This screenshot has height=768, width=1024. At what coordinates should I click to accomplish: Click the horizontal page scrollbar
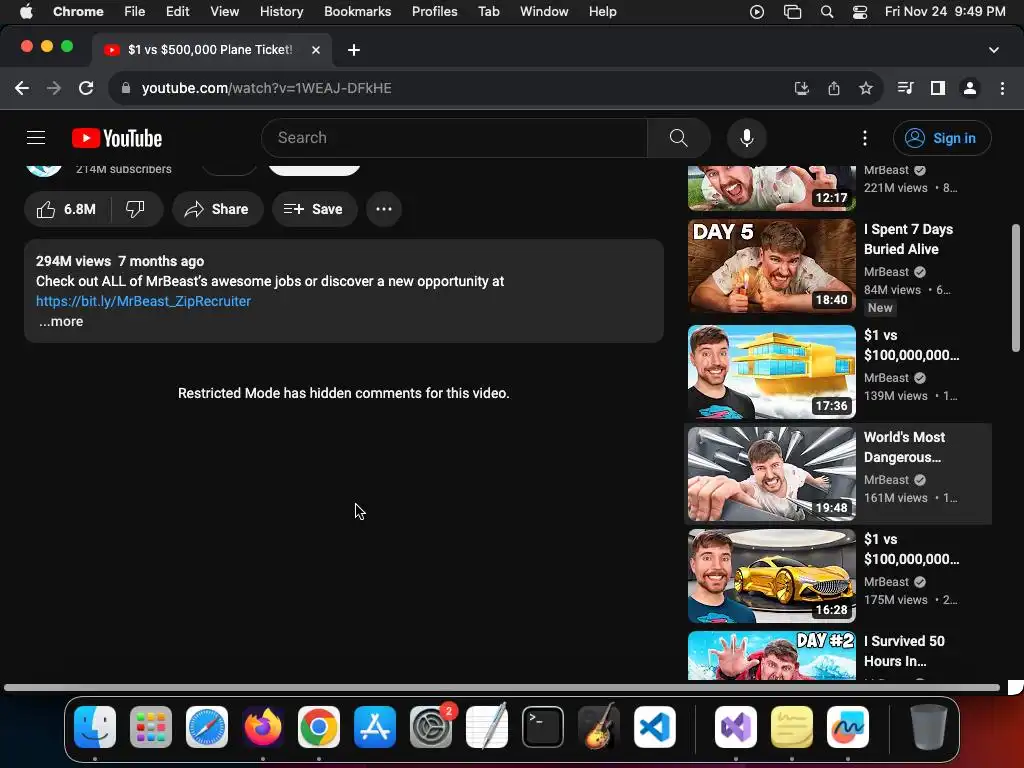click(x=502, y=688)
